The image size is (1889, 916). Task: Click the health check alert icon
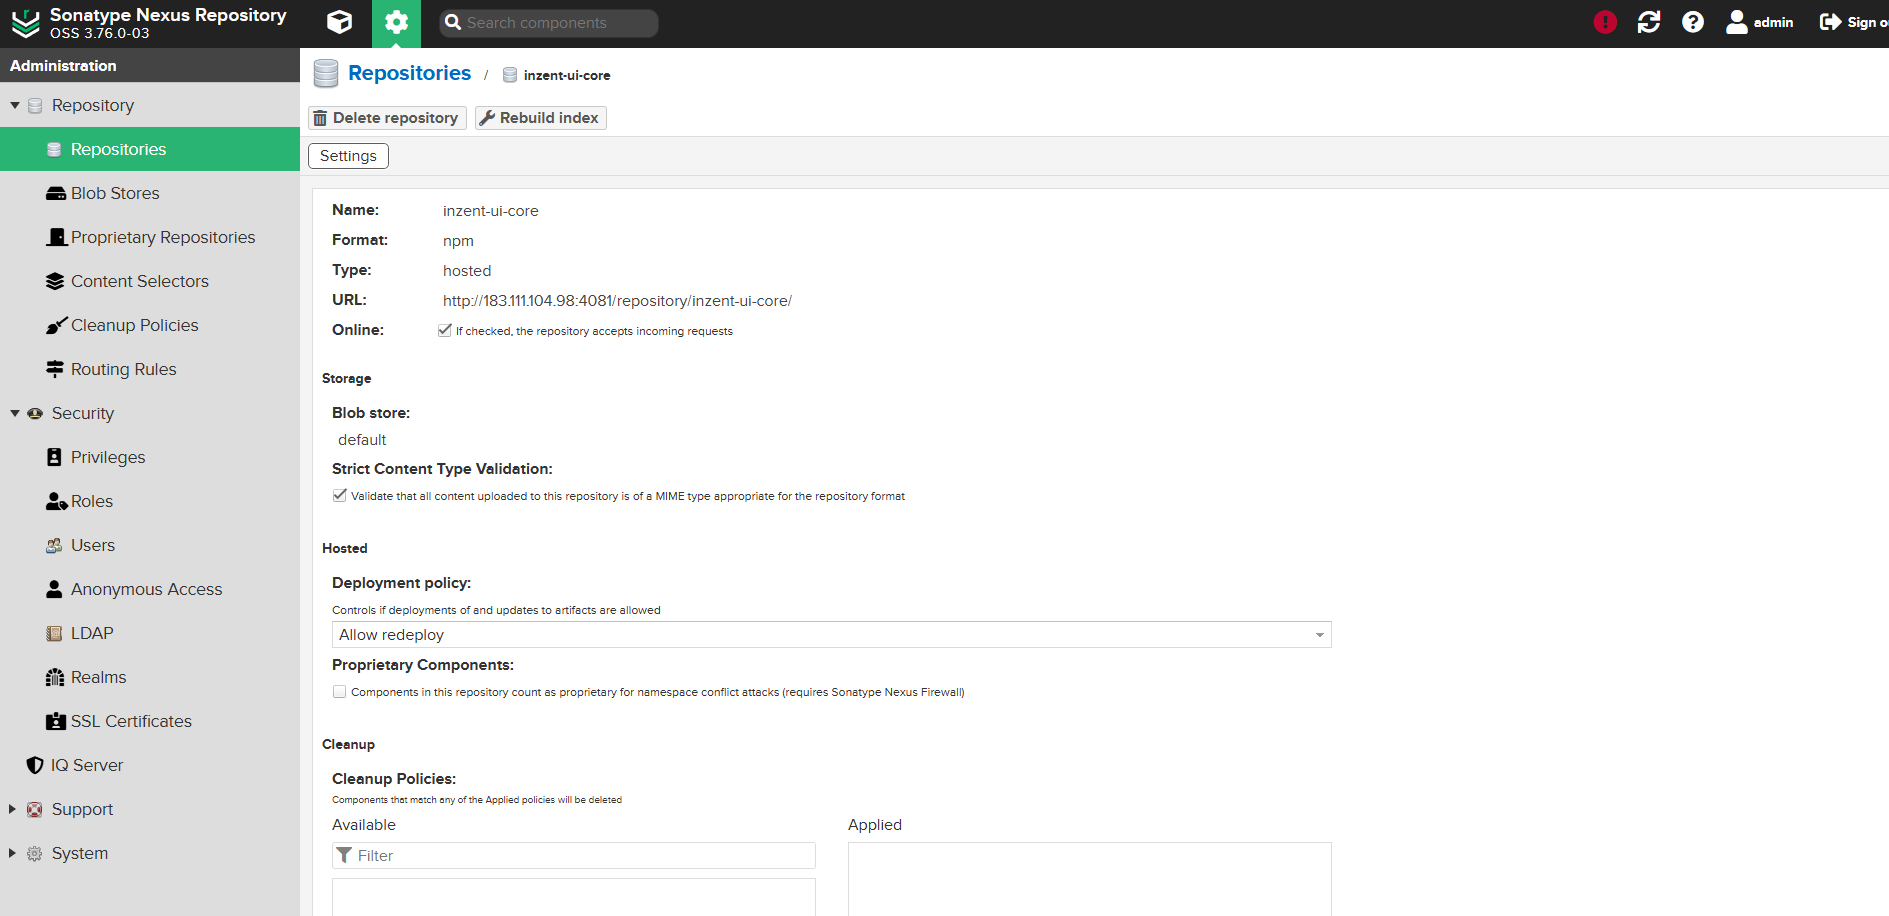click(x=1605, y=21)
